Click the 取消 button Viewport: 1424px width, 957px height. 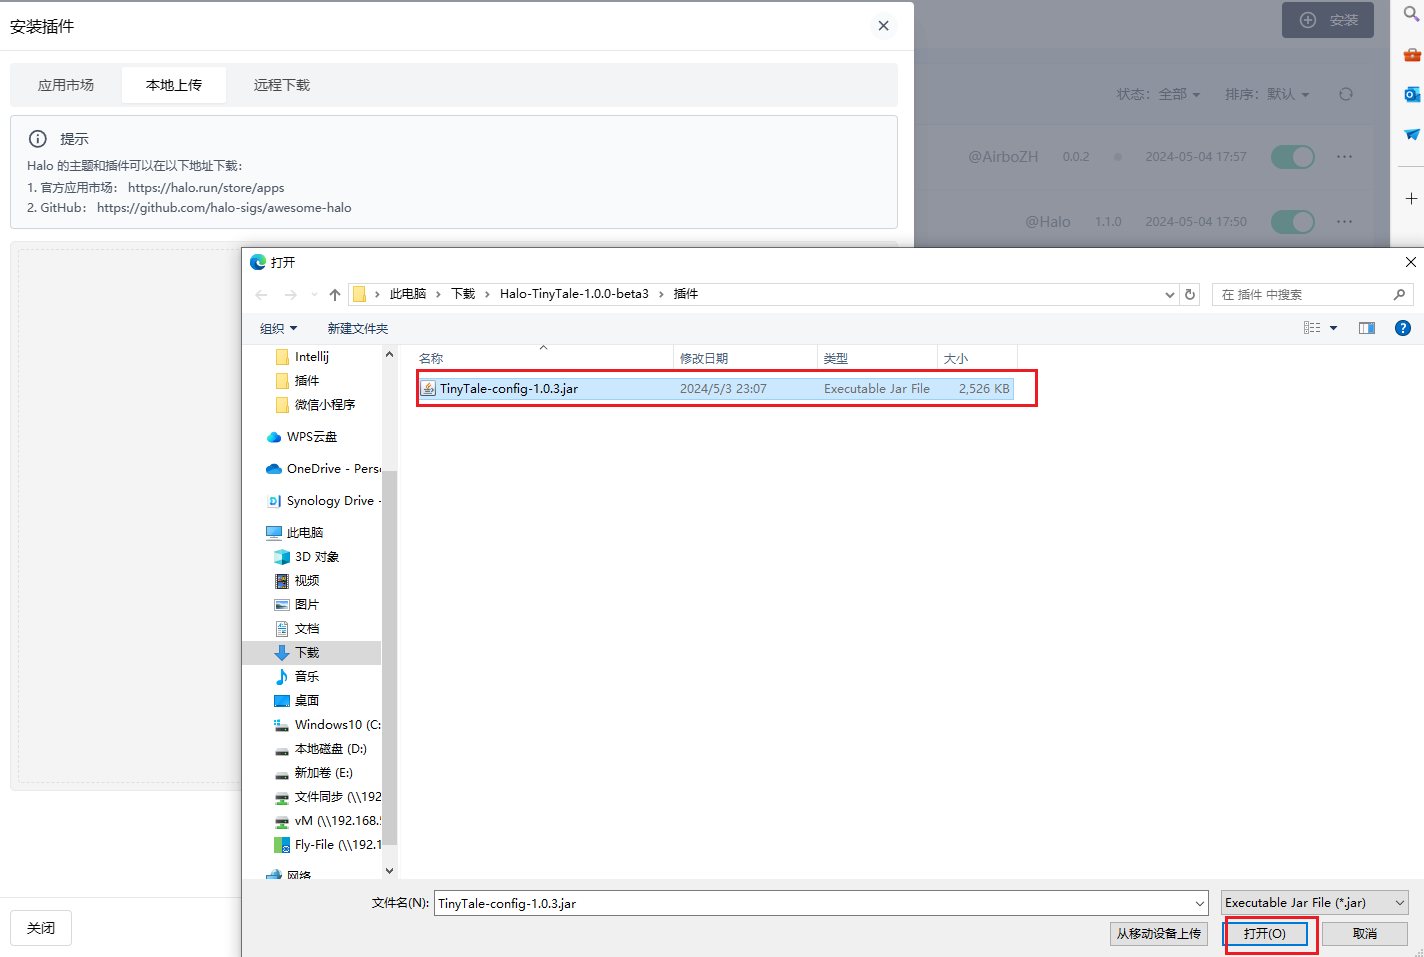click(x=1365, y=933)
